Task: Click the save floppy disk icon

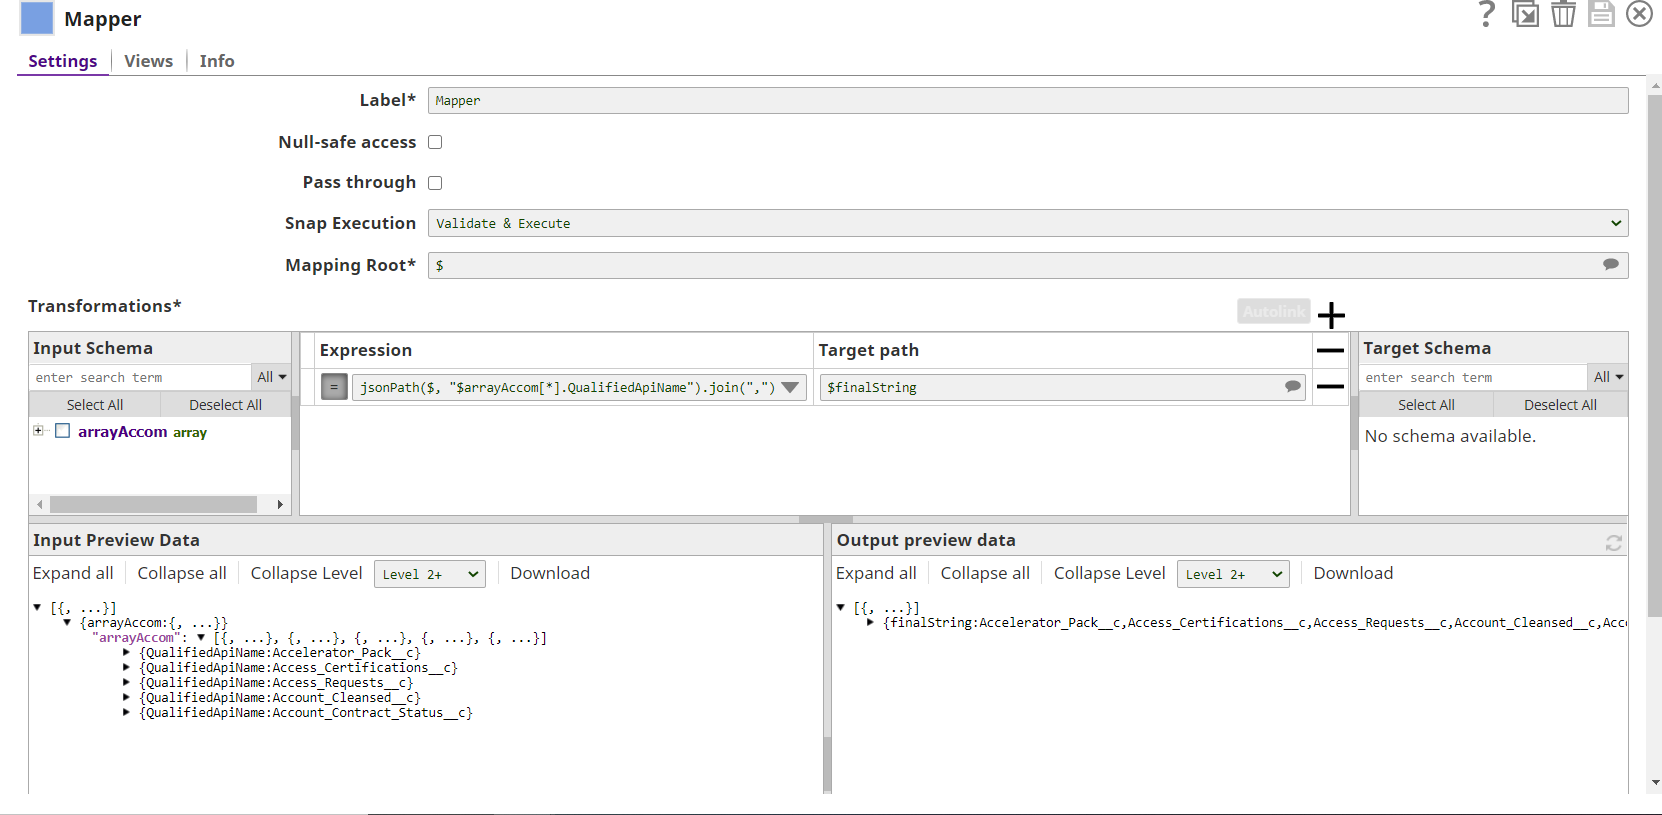Action: tap(1601, 14)
